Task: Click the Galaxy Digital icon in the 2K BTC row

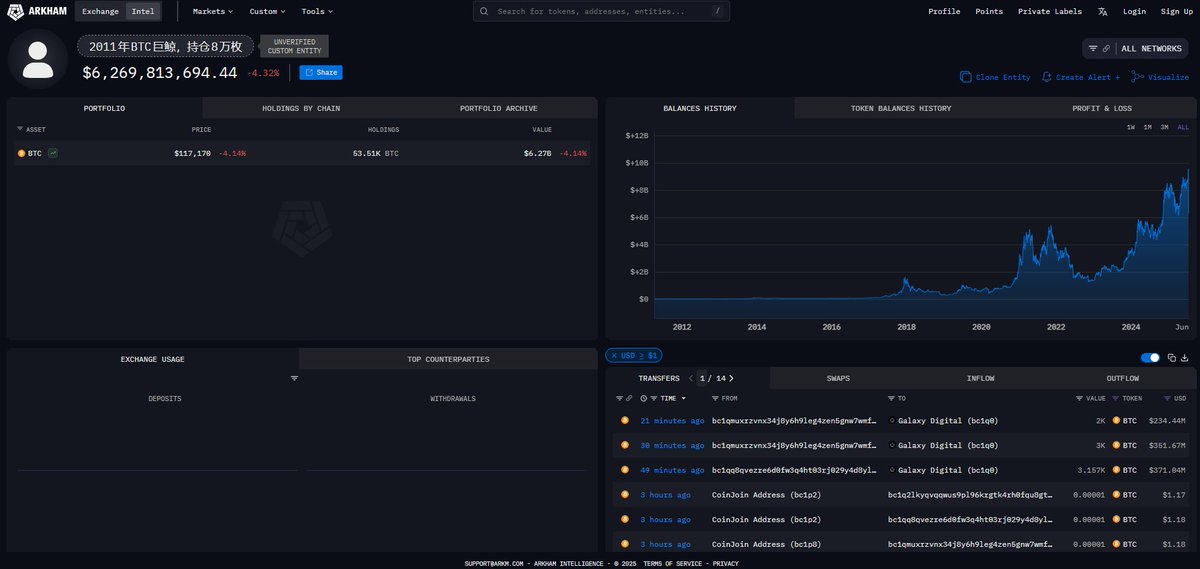Action: [x=892, y=420]
